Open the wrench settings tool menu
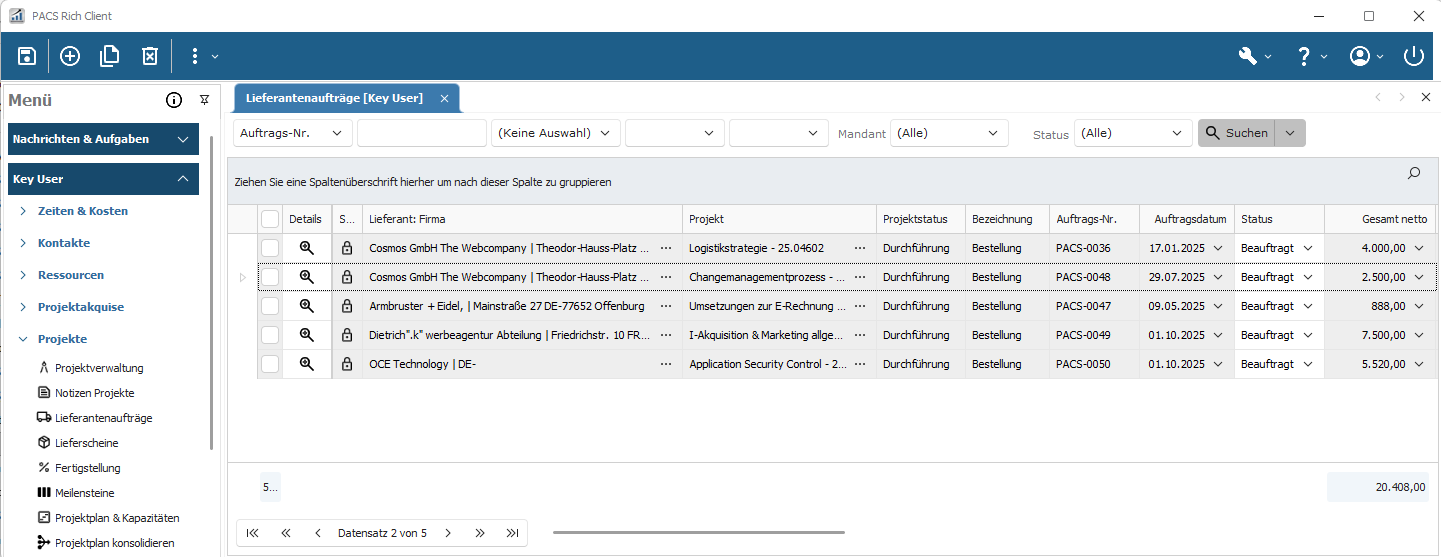 [x=1247, y=56]
